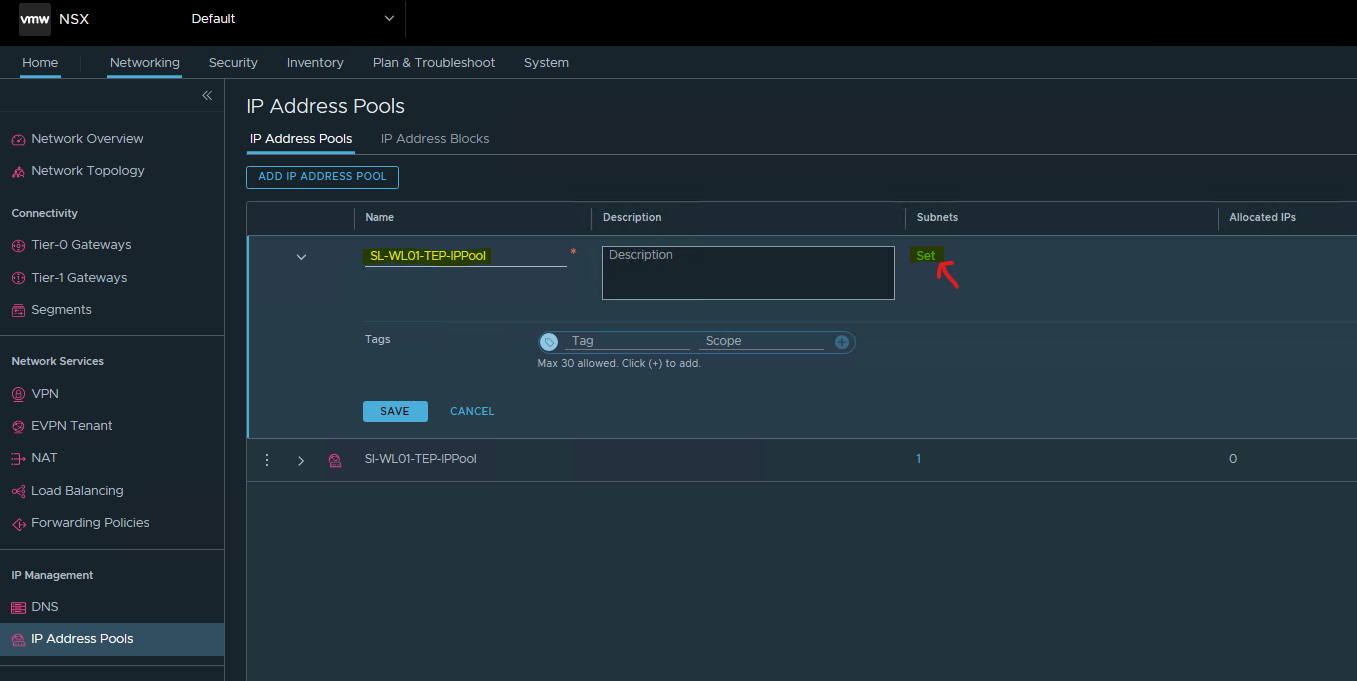Screen dimensions: 1357x681
Task: Select the IP Address Pools sub-tab
Action: (301, 139)
